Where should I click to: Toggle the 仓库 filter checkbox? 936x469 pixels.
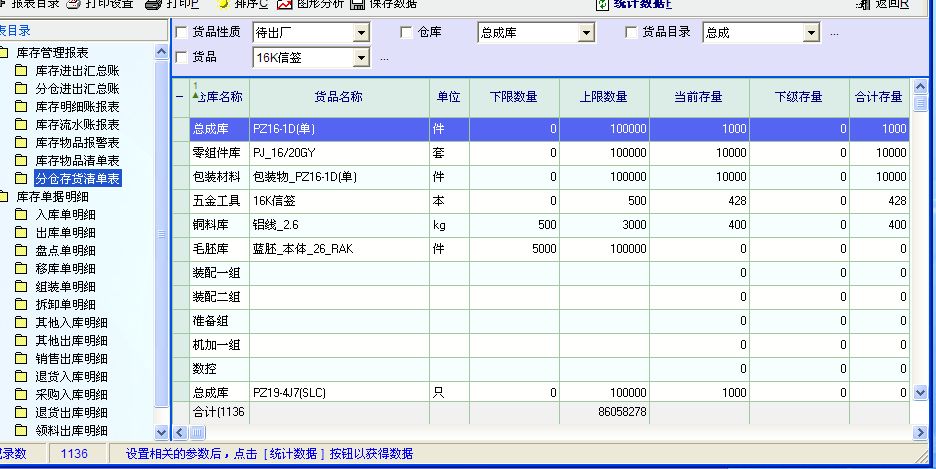[x=406, y=33]
